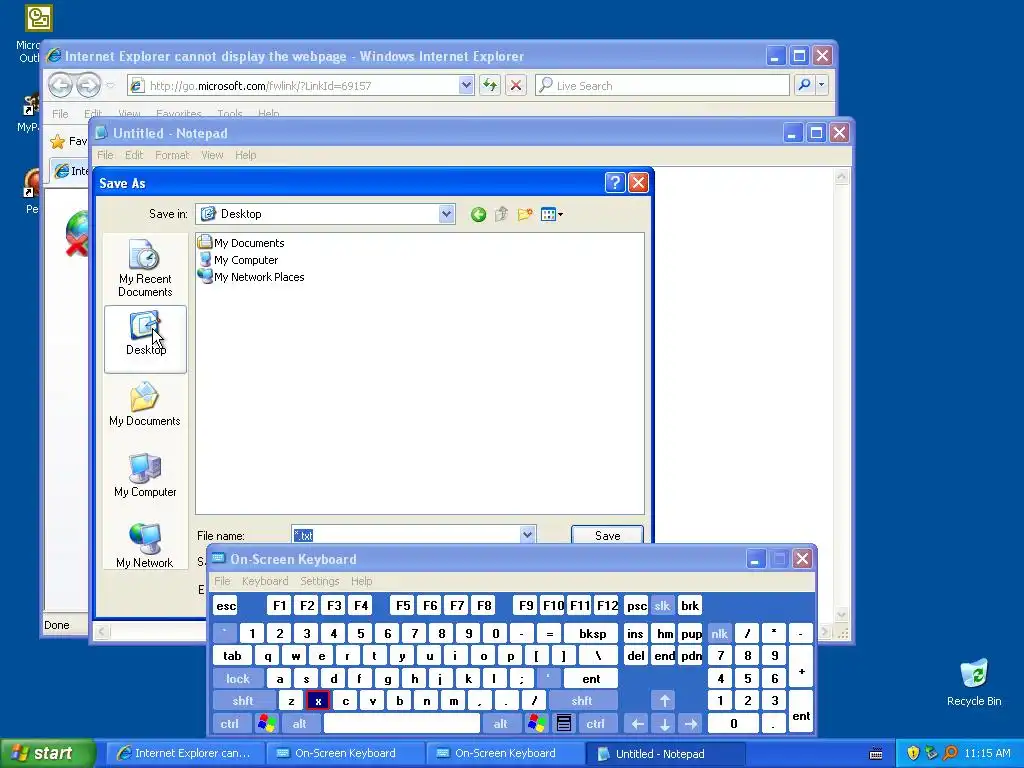Open On-Screen Keyboard's Keyboard menu
This screenshot has width=1024, height=768.
pyautogui.click(x=264, y=581)
